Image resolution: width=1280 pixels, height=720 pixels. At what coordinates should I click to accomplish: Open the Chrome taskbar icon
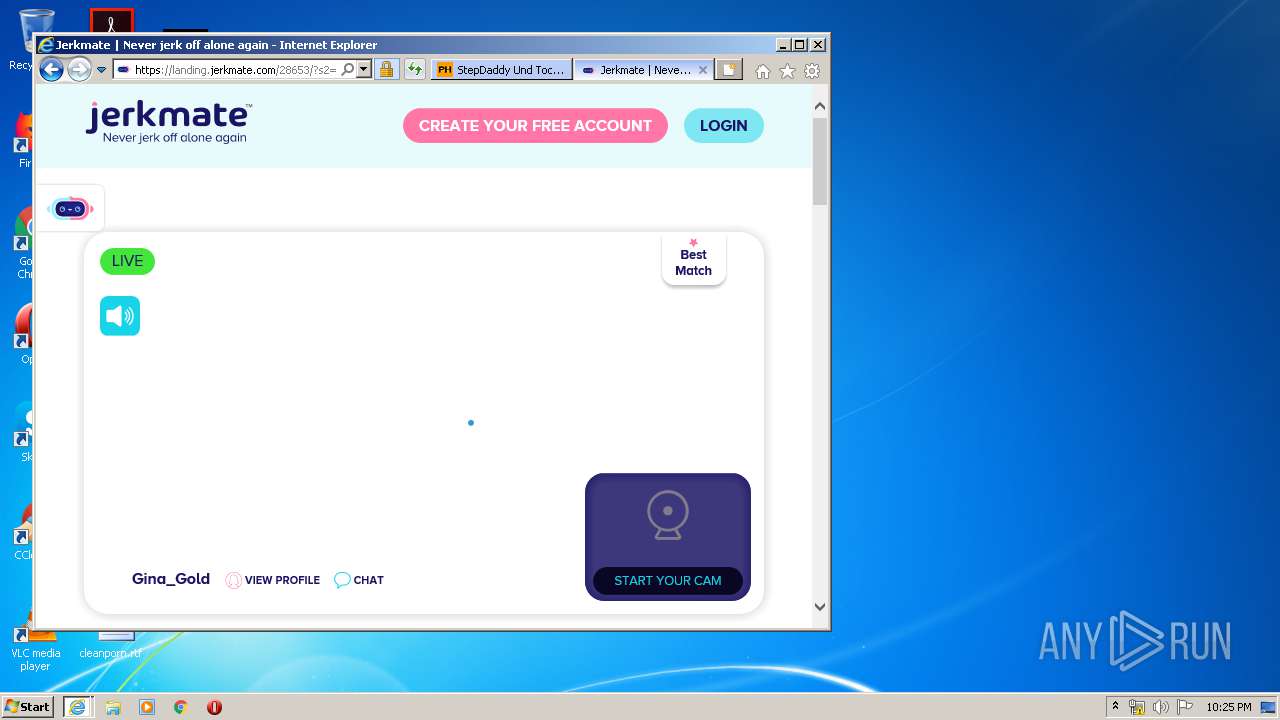[181, 707]
